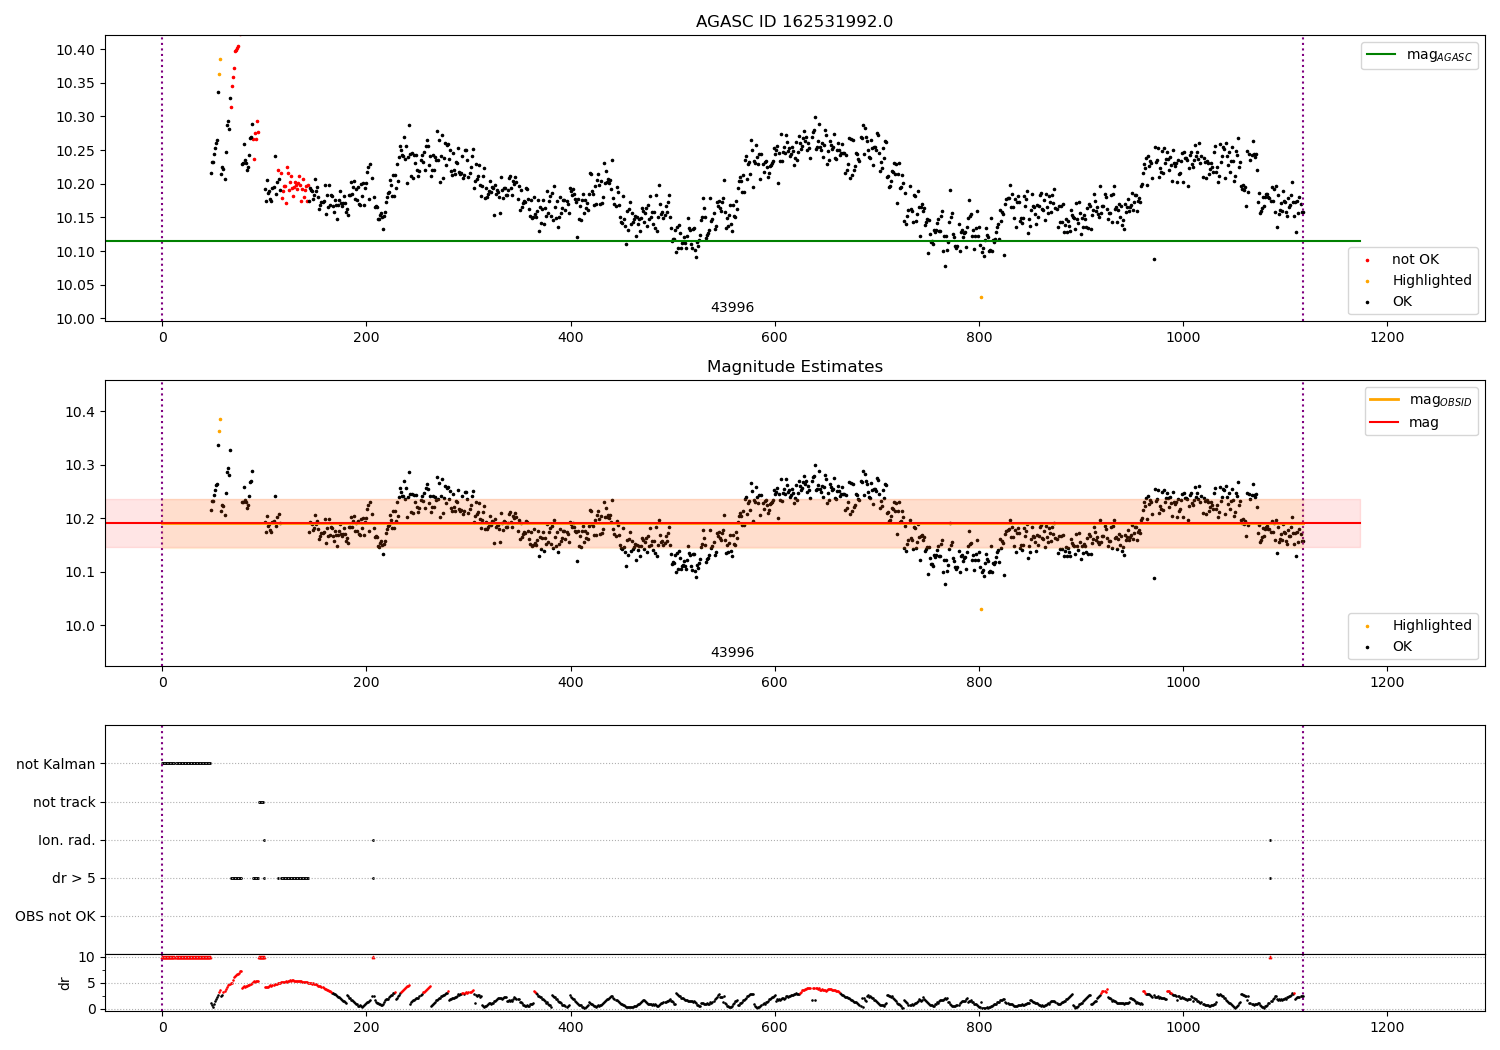Image resolution: width=1500 pixels, height=1050 pixels.
Task: Click y-tick "10.35" on the top plot
Action: click(76, 83)
